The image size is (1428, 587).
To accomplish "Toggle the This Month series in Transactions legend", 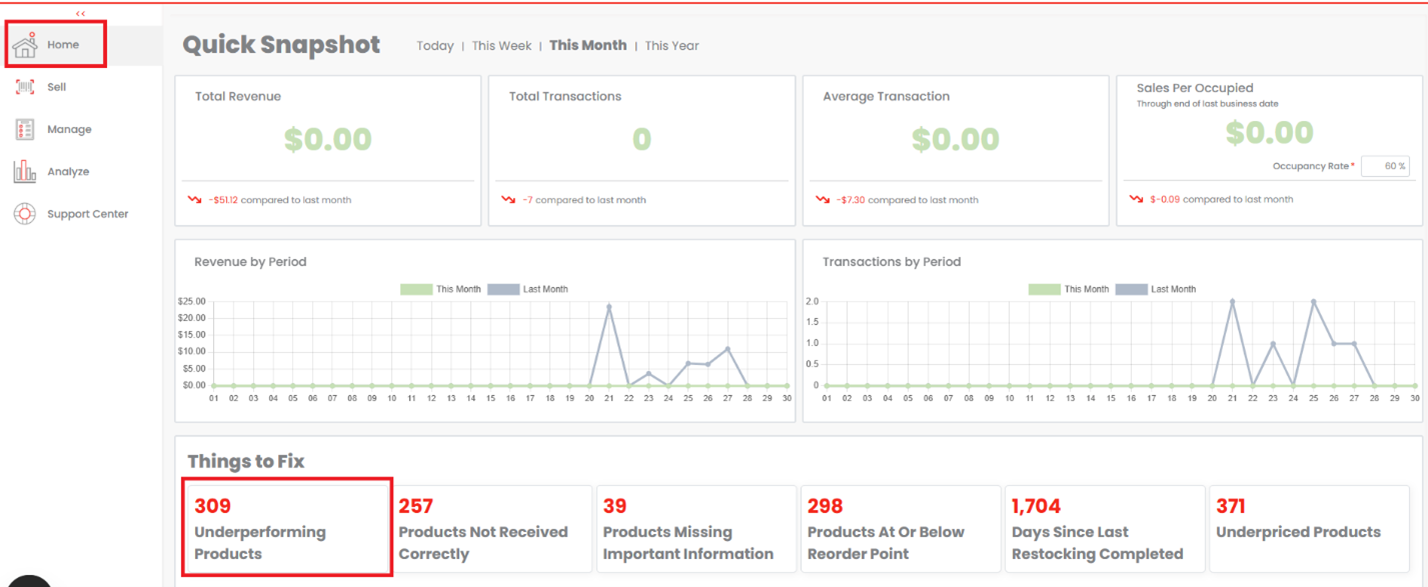I will click(x=1076, y=288).
